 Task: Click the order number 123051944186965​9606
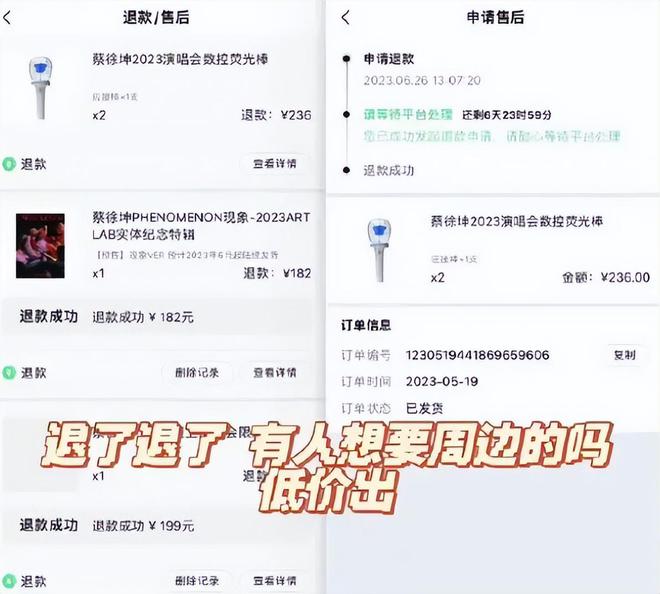[477, 355]
